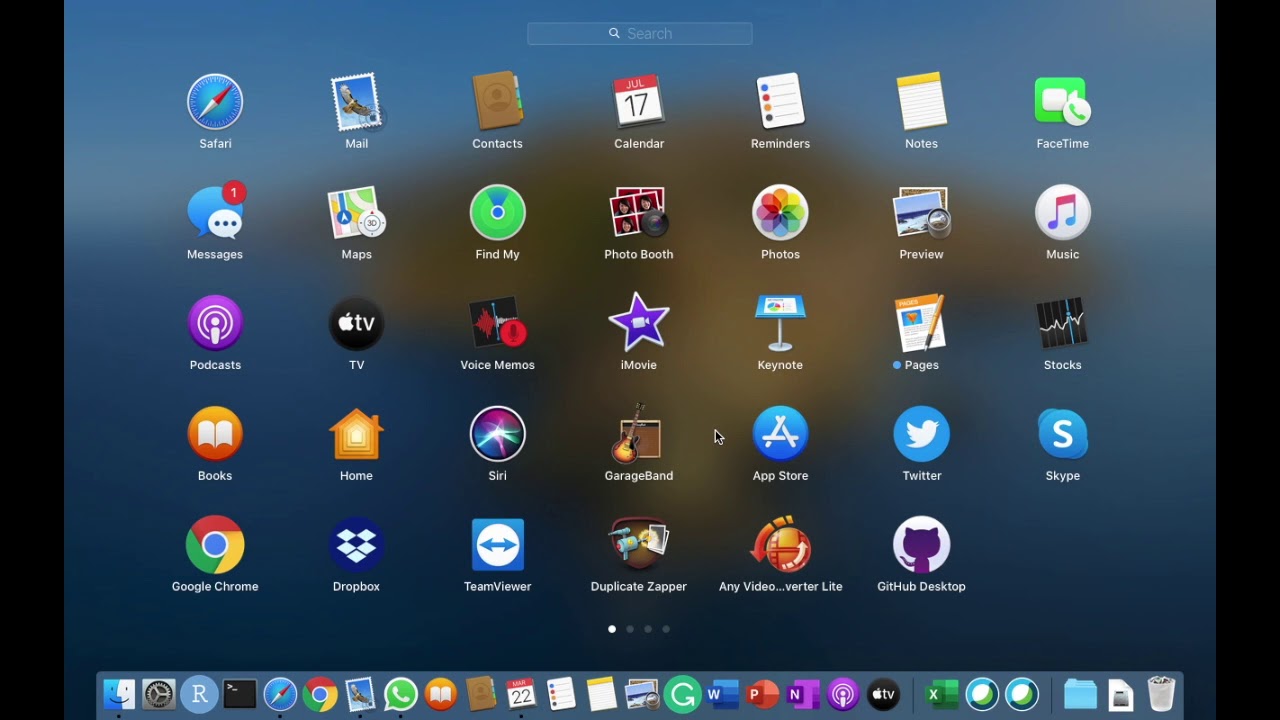Launch Reminders from the Launchpad grid
The width and height of the screenshot is (1280, 720).
[x=780, y=102]
